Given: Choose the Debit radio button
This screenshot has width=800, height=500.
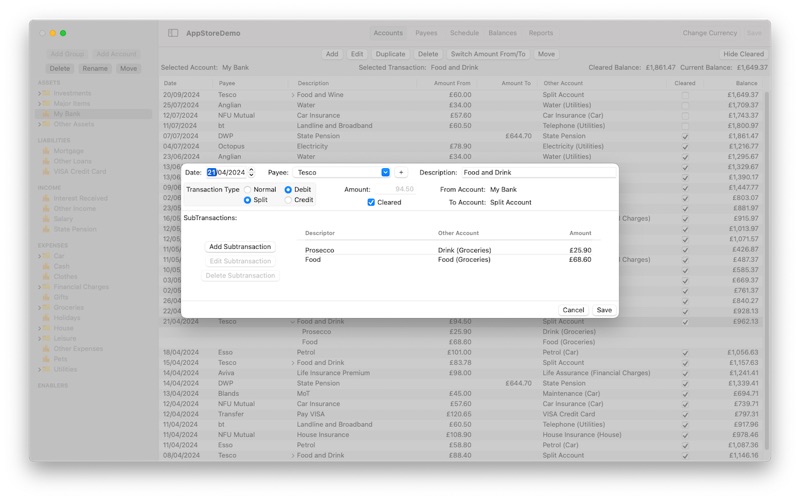Looking at the screenshot, I should [288, 190].
